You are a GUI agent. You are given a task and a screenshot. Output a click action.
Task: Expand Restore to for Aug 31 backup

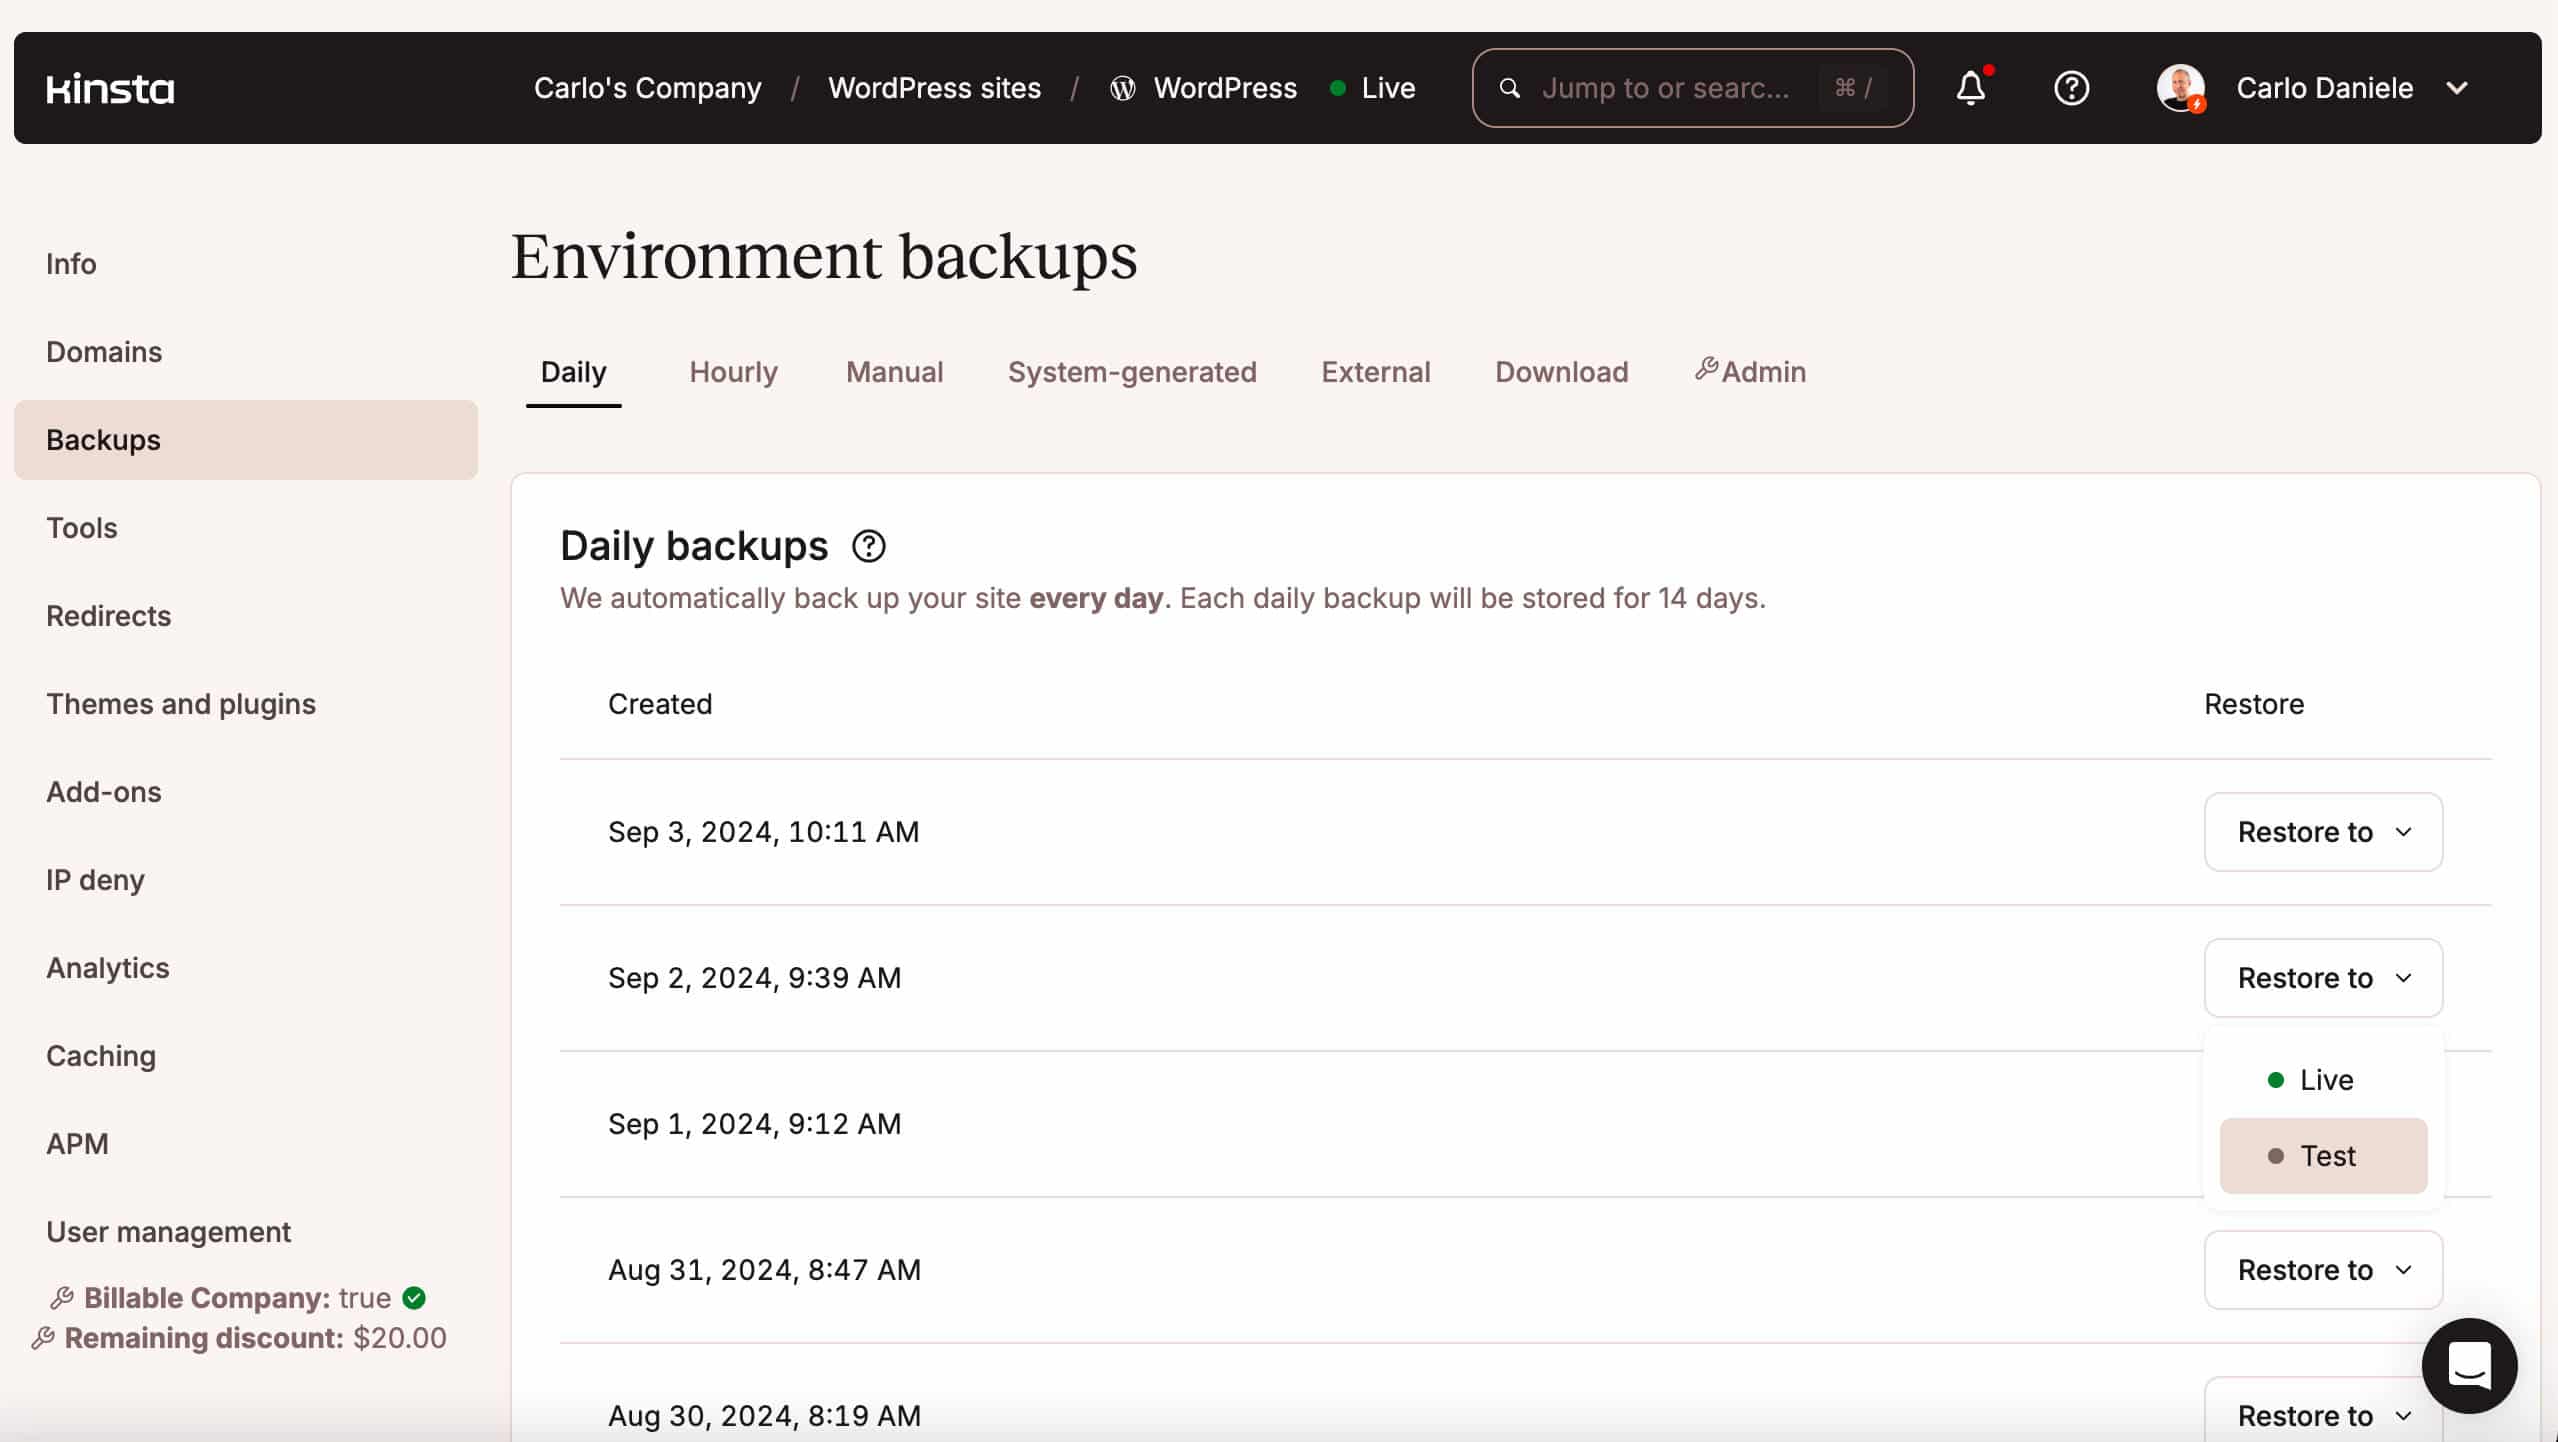2323,1268
